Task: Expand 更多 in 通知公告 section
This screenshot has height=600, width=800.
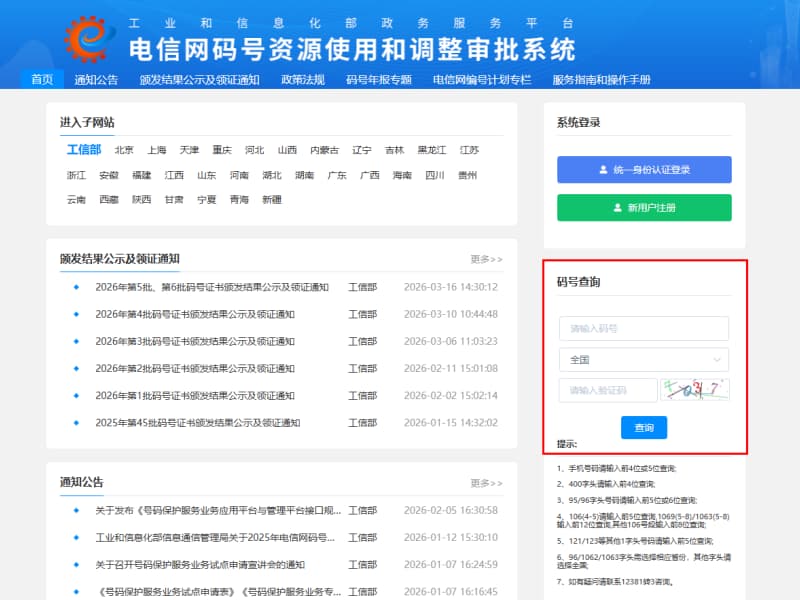Action: click(x=487, y=484)
